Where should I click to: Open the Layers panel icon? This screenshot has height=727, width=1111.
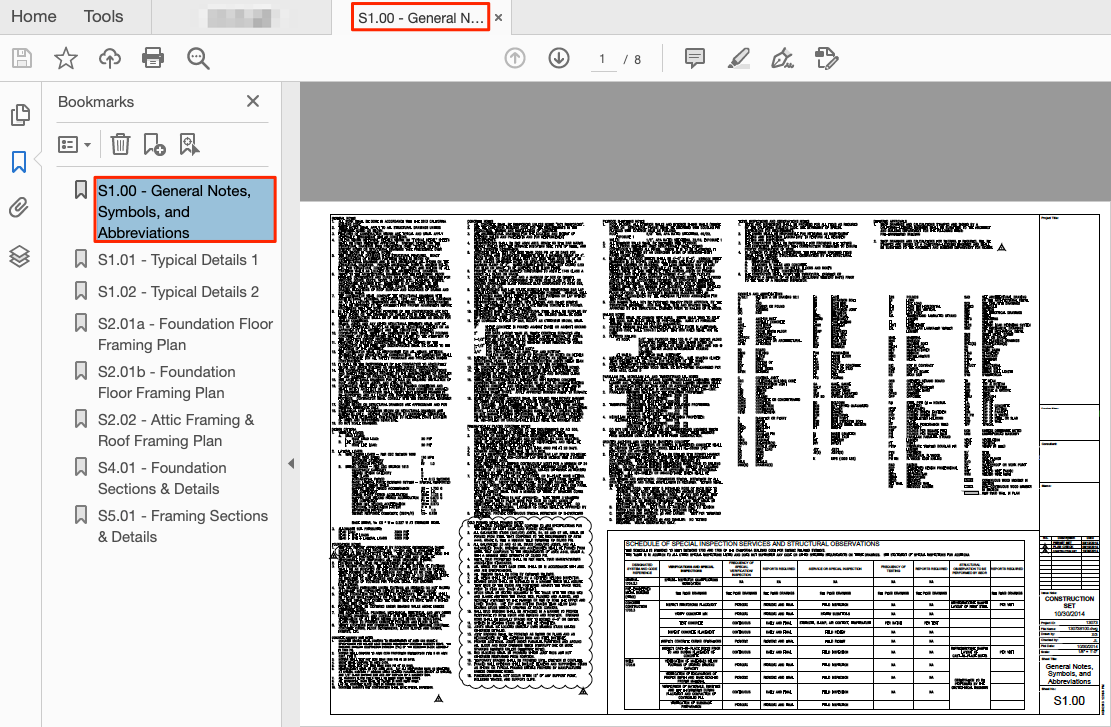(x=20, y=256)
